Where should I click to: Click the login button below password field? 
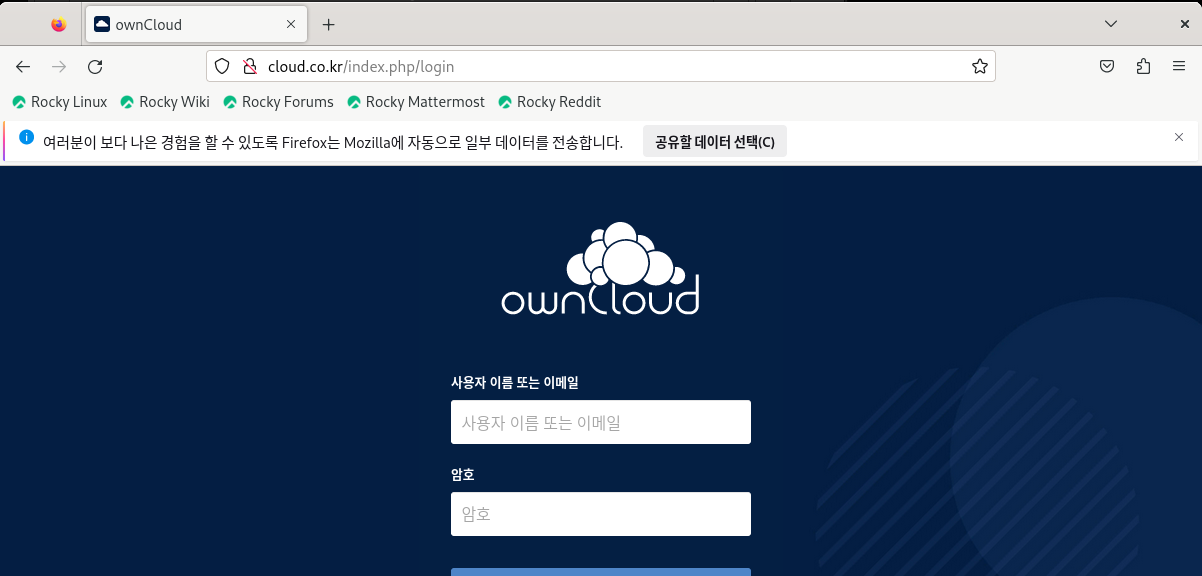(x=601, y=572)
